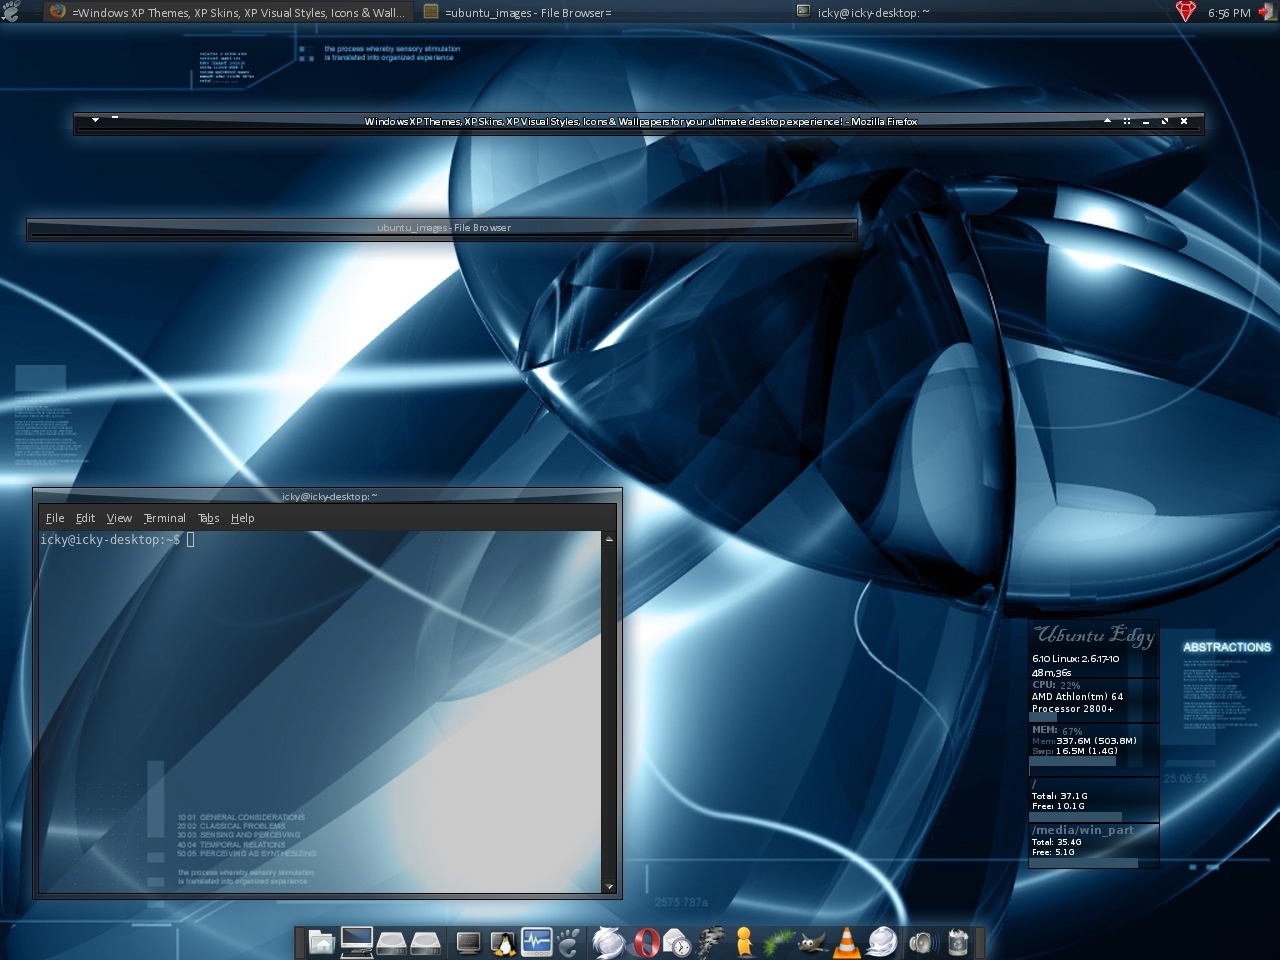1280x960 pixels.
Task: Open Evolution mail clock icon in dock
Action: pyautogui.click(x=677, y=943)
